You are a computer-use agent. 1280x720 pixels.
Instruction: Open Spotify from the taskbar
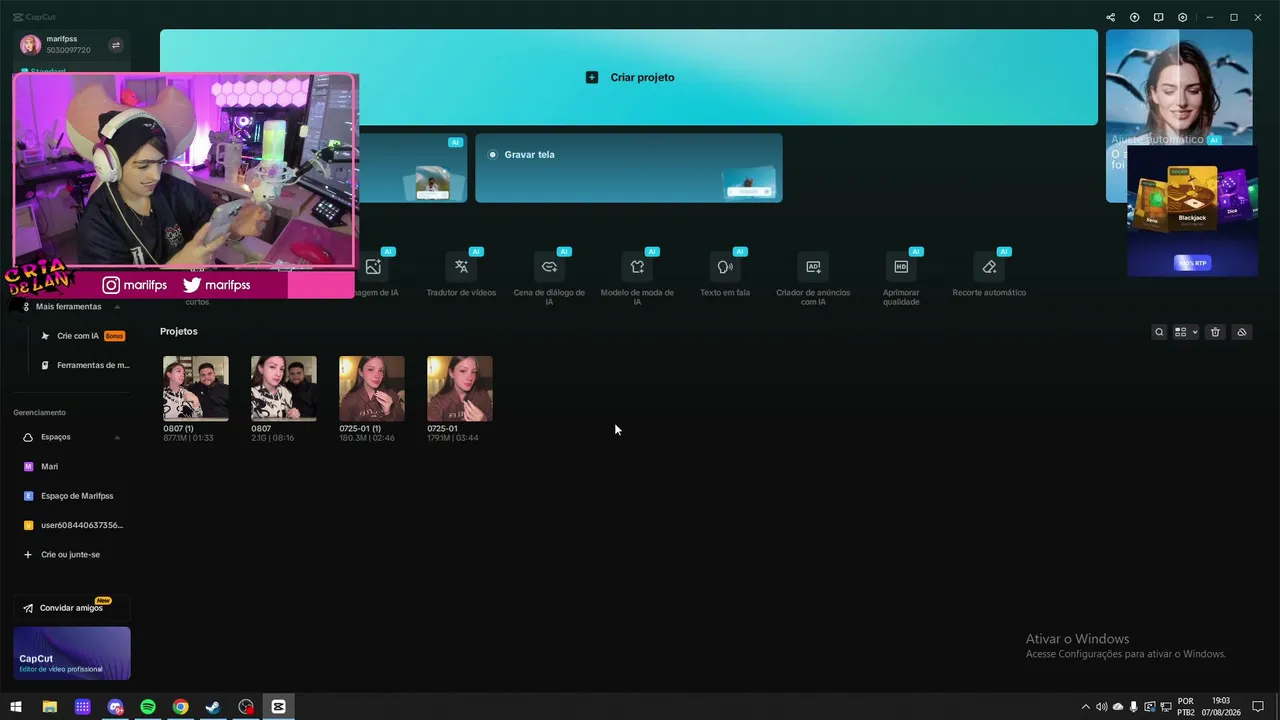pyautogui.click(x=148, y=707)
